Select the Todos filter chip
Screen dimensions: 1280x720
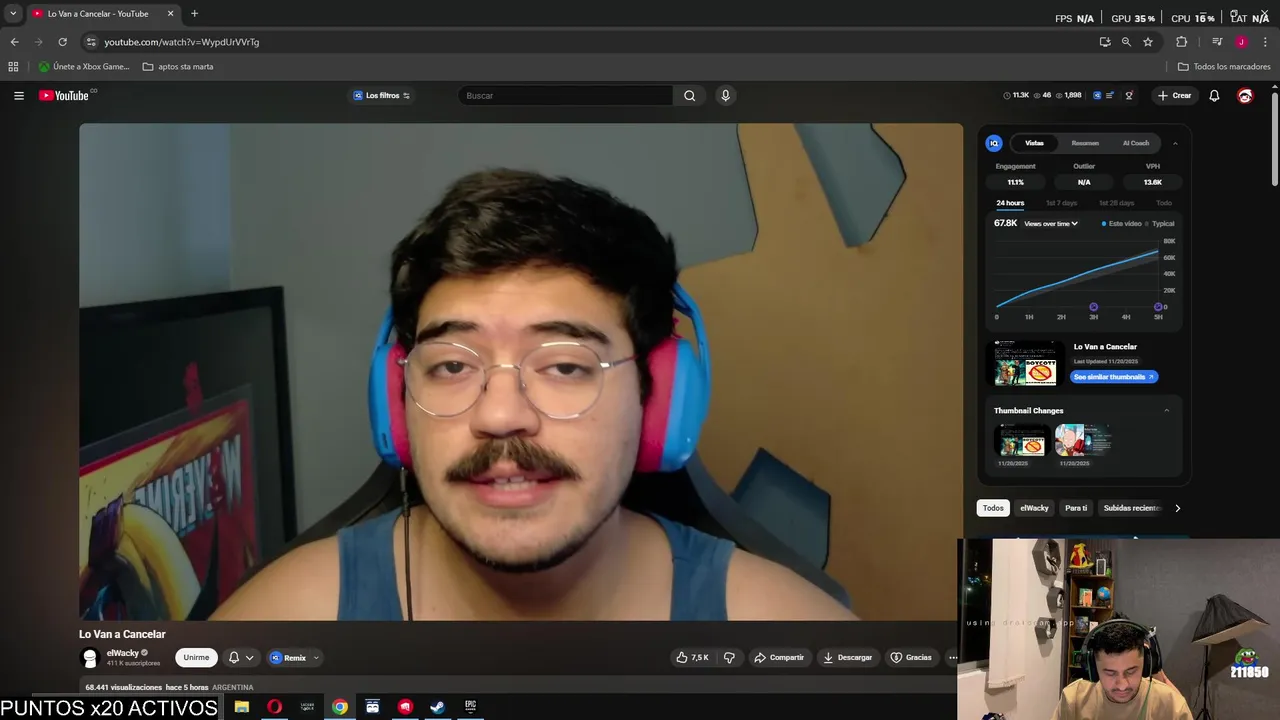(x=993, y=508)
